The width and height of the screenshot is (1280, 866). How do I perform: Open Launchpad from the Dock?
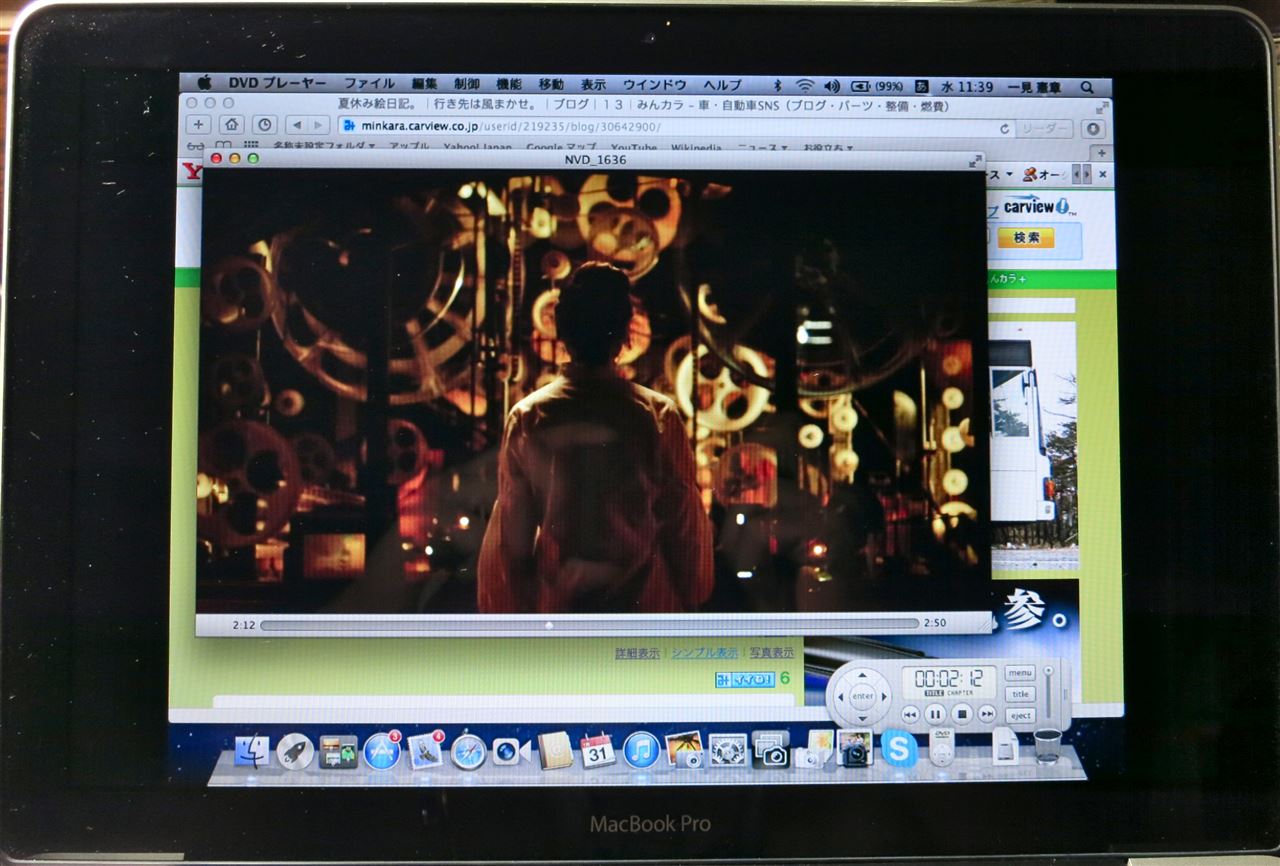[295, 751]
